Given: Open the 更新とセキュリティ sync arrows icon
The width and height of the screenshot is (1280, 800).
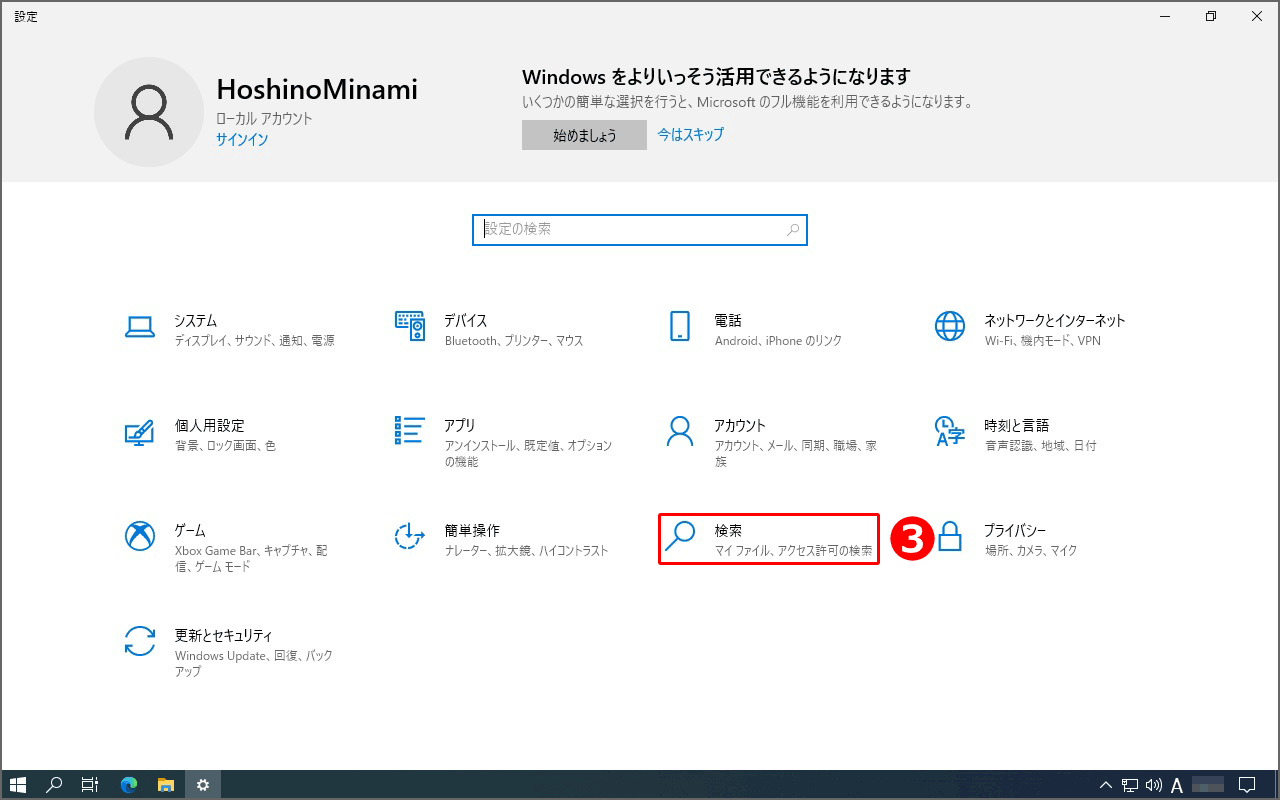Looking at the screenshot, I should [x=139, y=641].
